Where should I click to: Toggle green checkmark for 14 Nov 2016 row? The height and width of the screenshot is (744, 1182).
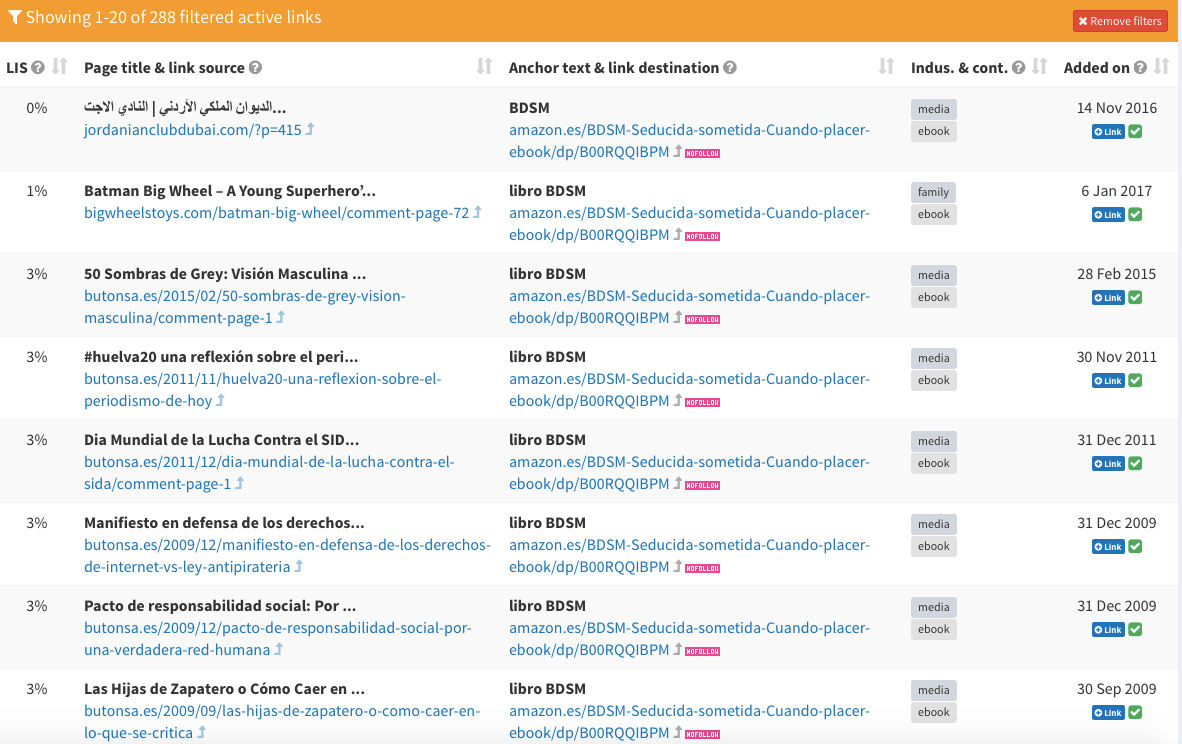(x=1135, y=132)
